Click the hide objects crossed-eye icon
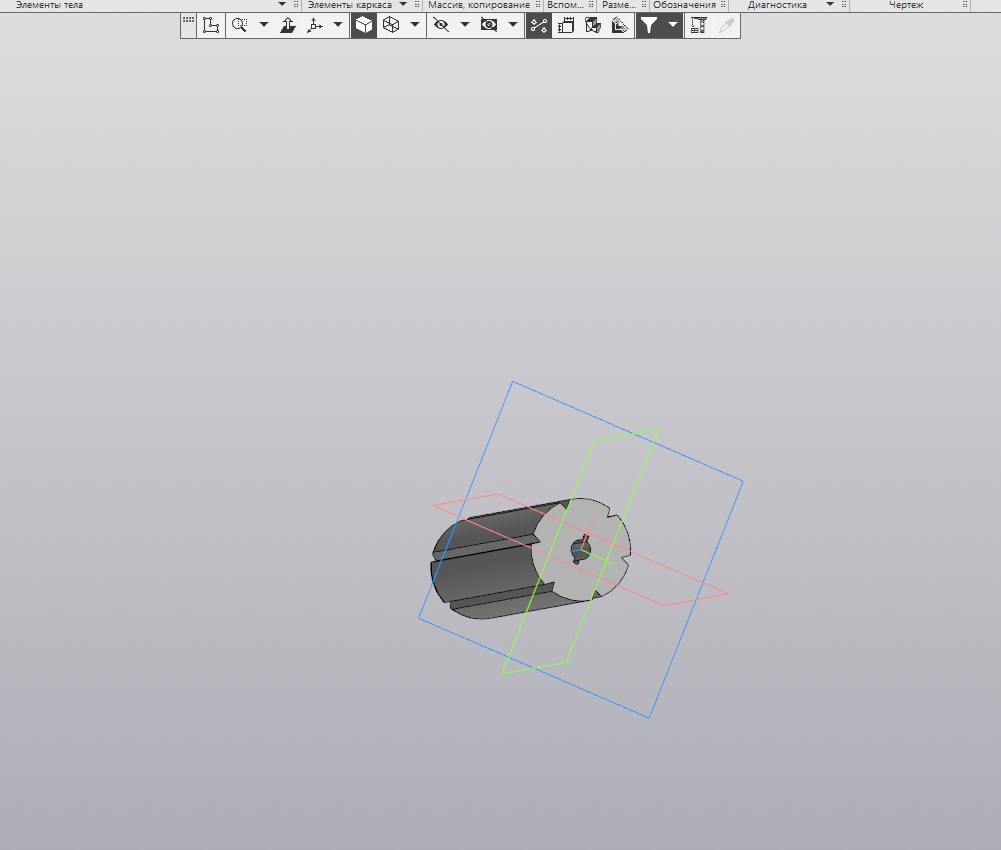Image resolution: width=1001 pixels, height=850 pixels. pos(441,26)
